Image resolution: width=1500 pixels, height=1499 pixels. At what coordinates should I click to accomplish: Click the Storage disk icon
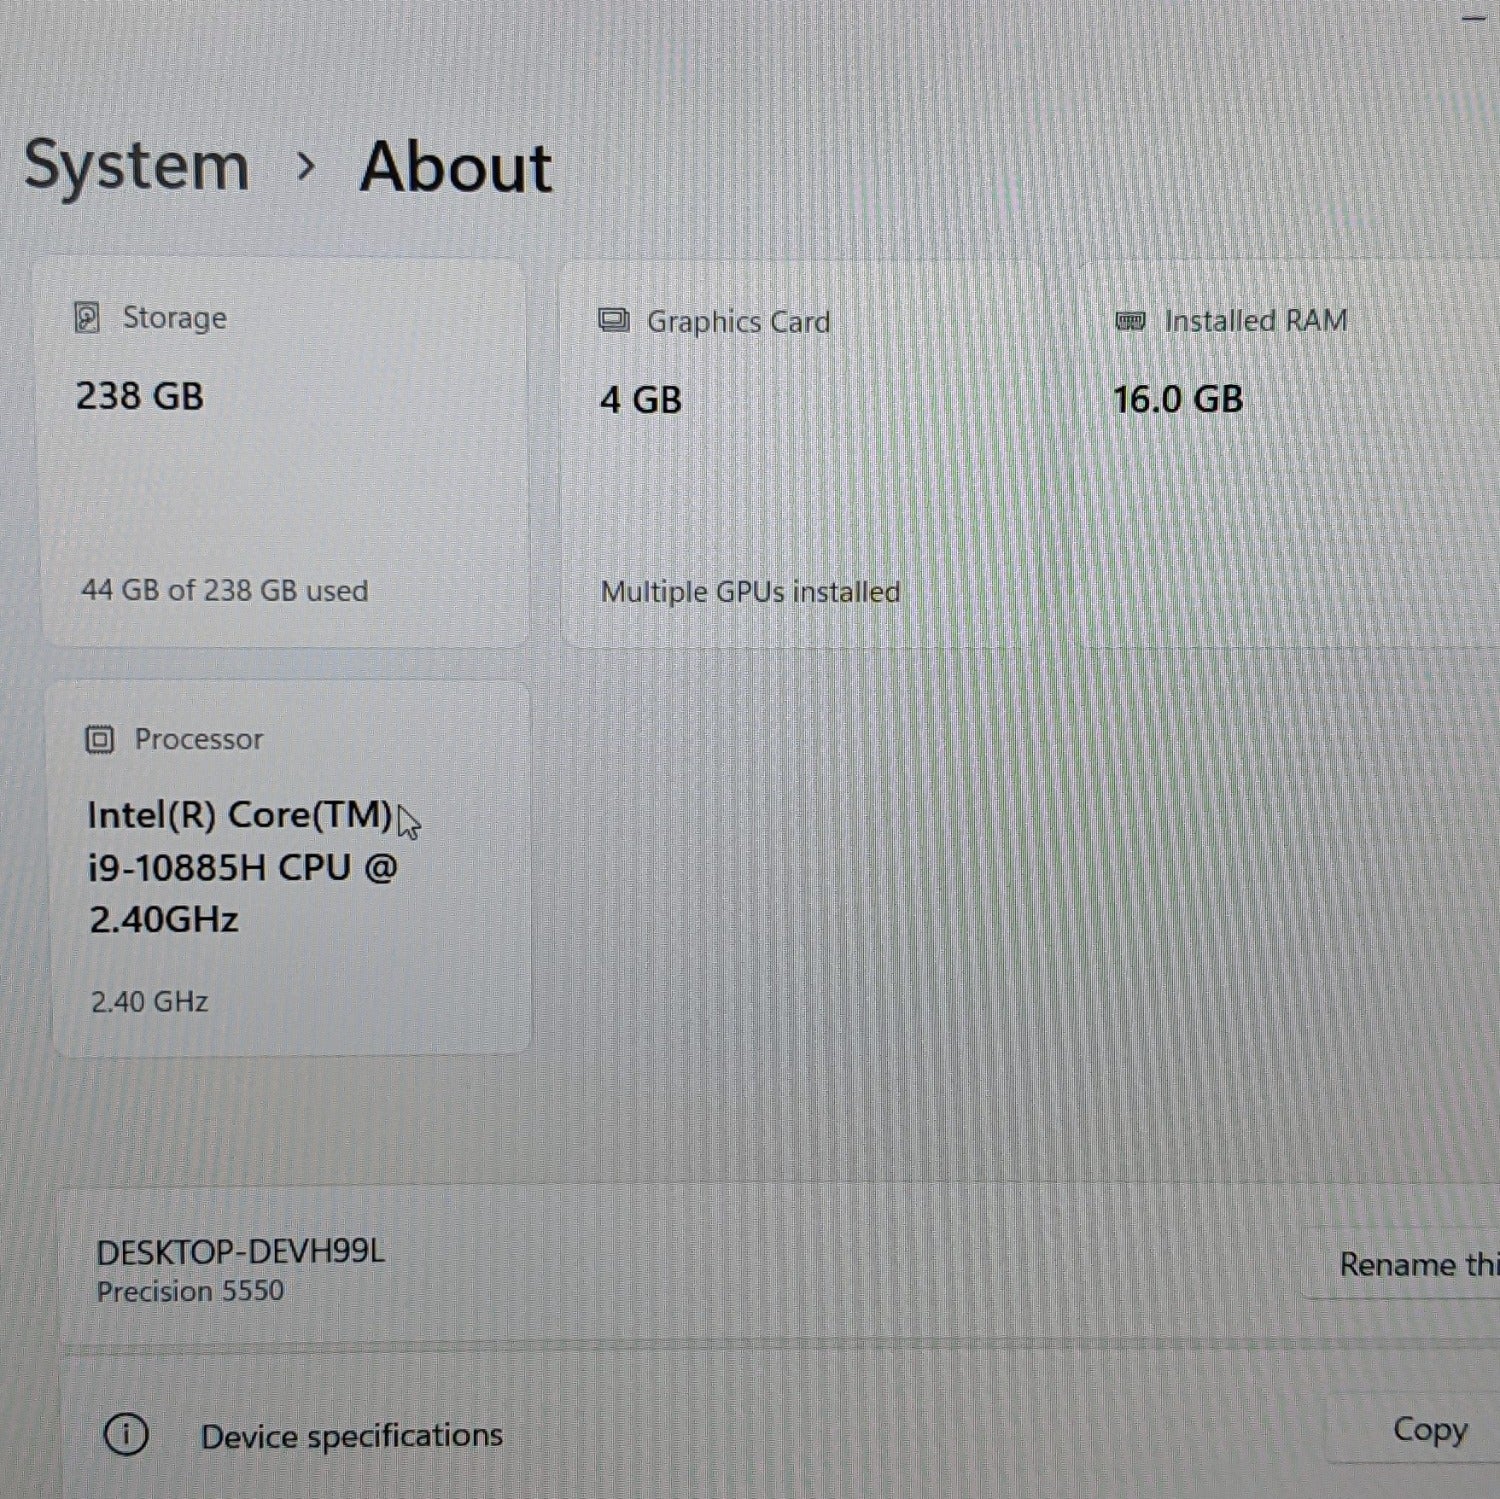coord(88,318)
